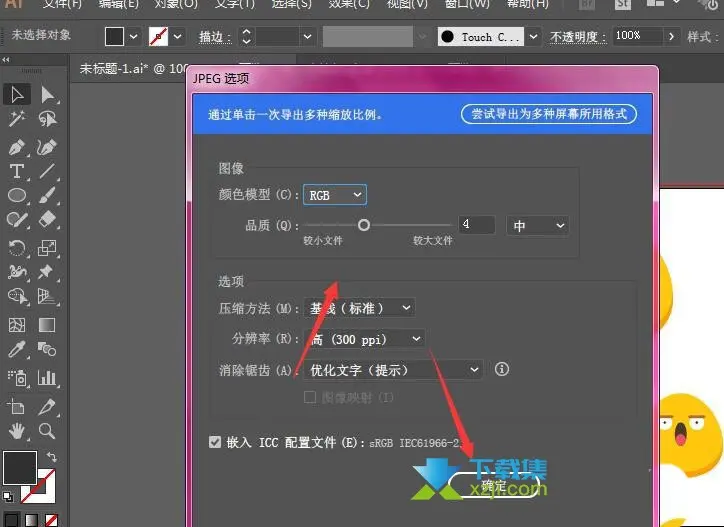This screenshot has width=724, height=527.
Task: Open the 选择(S) menu
Action: pos(291,4)
